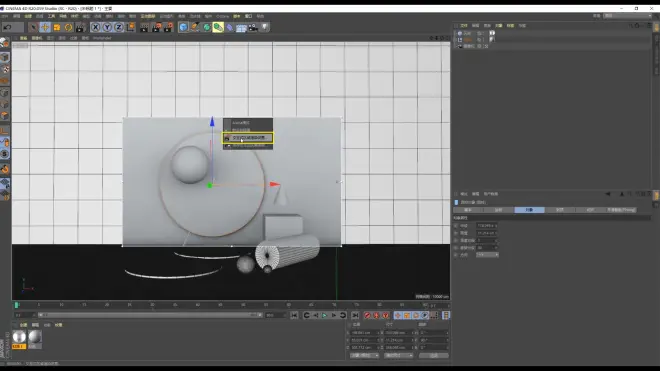660x371 pixels.
Task: Click Render to Picture Viewer icon
Action: [x=156, y=27]
